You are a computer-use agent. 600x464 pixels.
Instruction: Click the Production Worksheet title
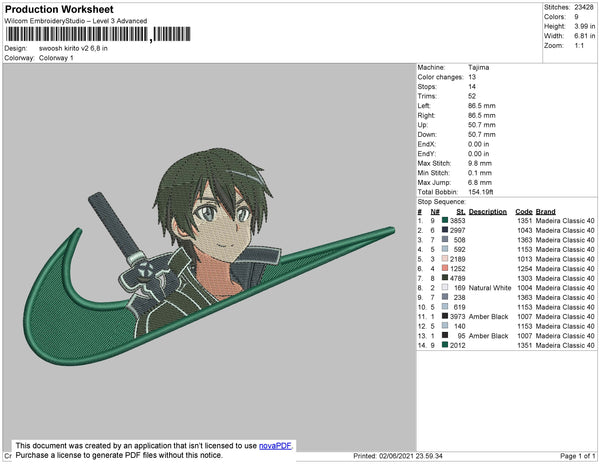tap(59, 10)
